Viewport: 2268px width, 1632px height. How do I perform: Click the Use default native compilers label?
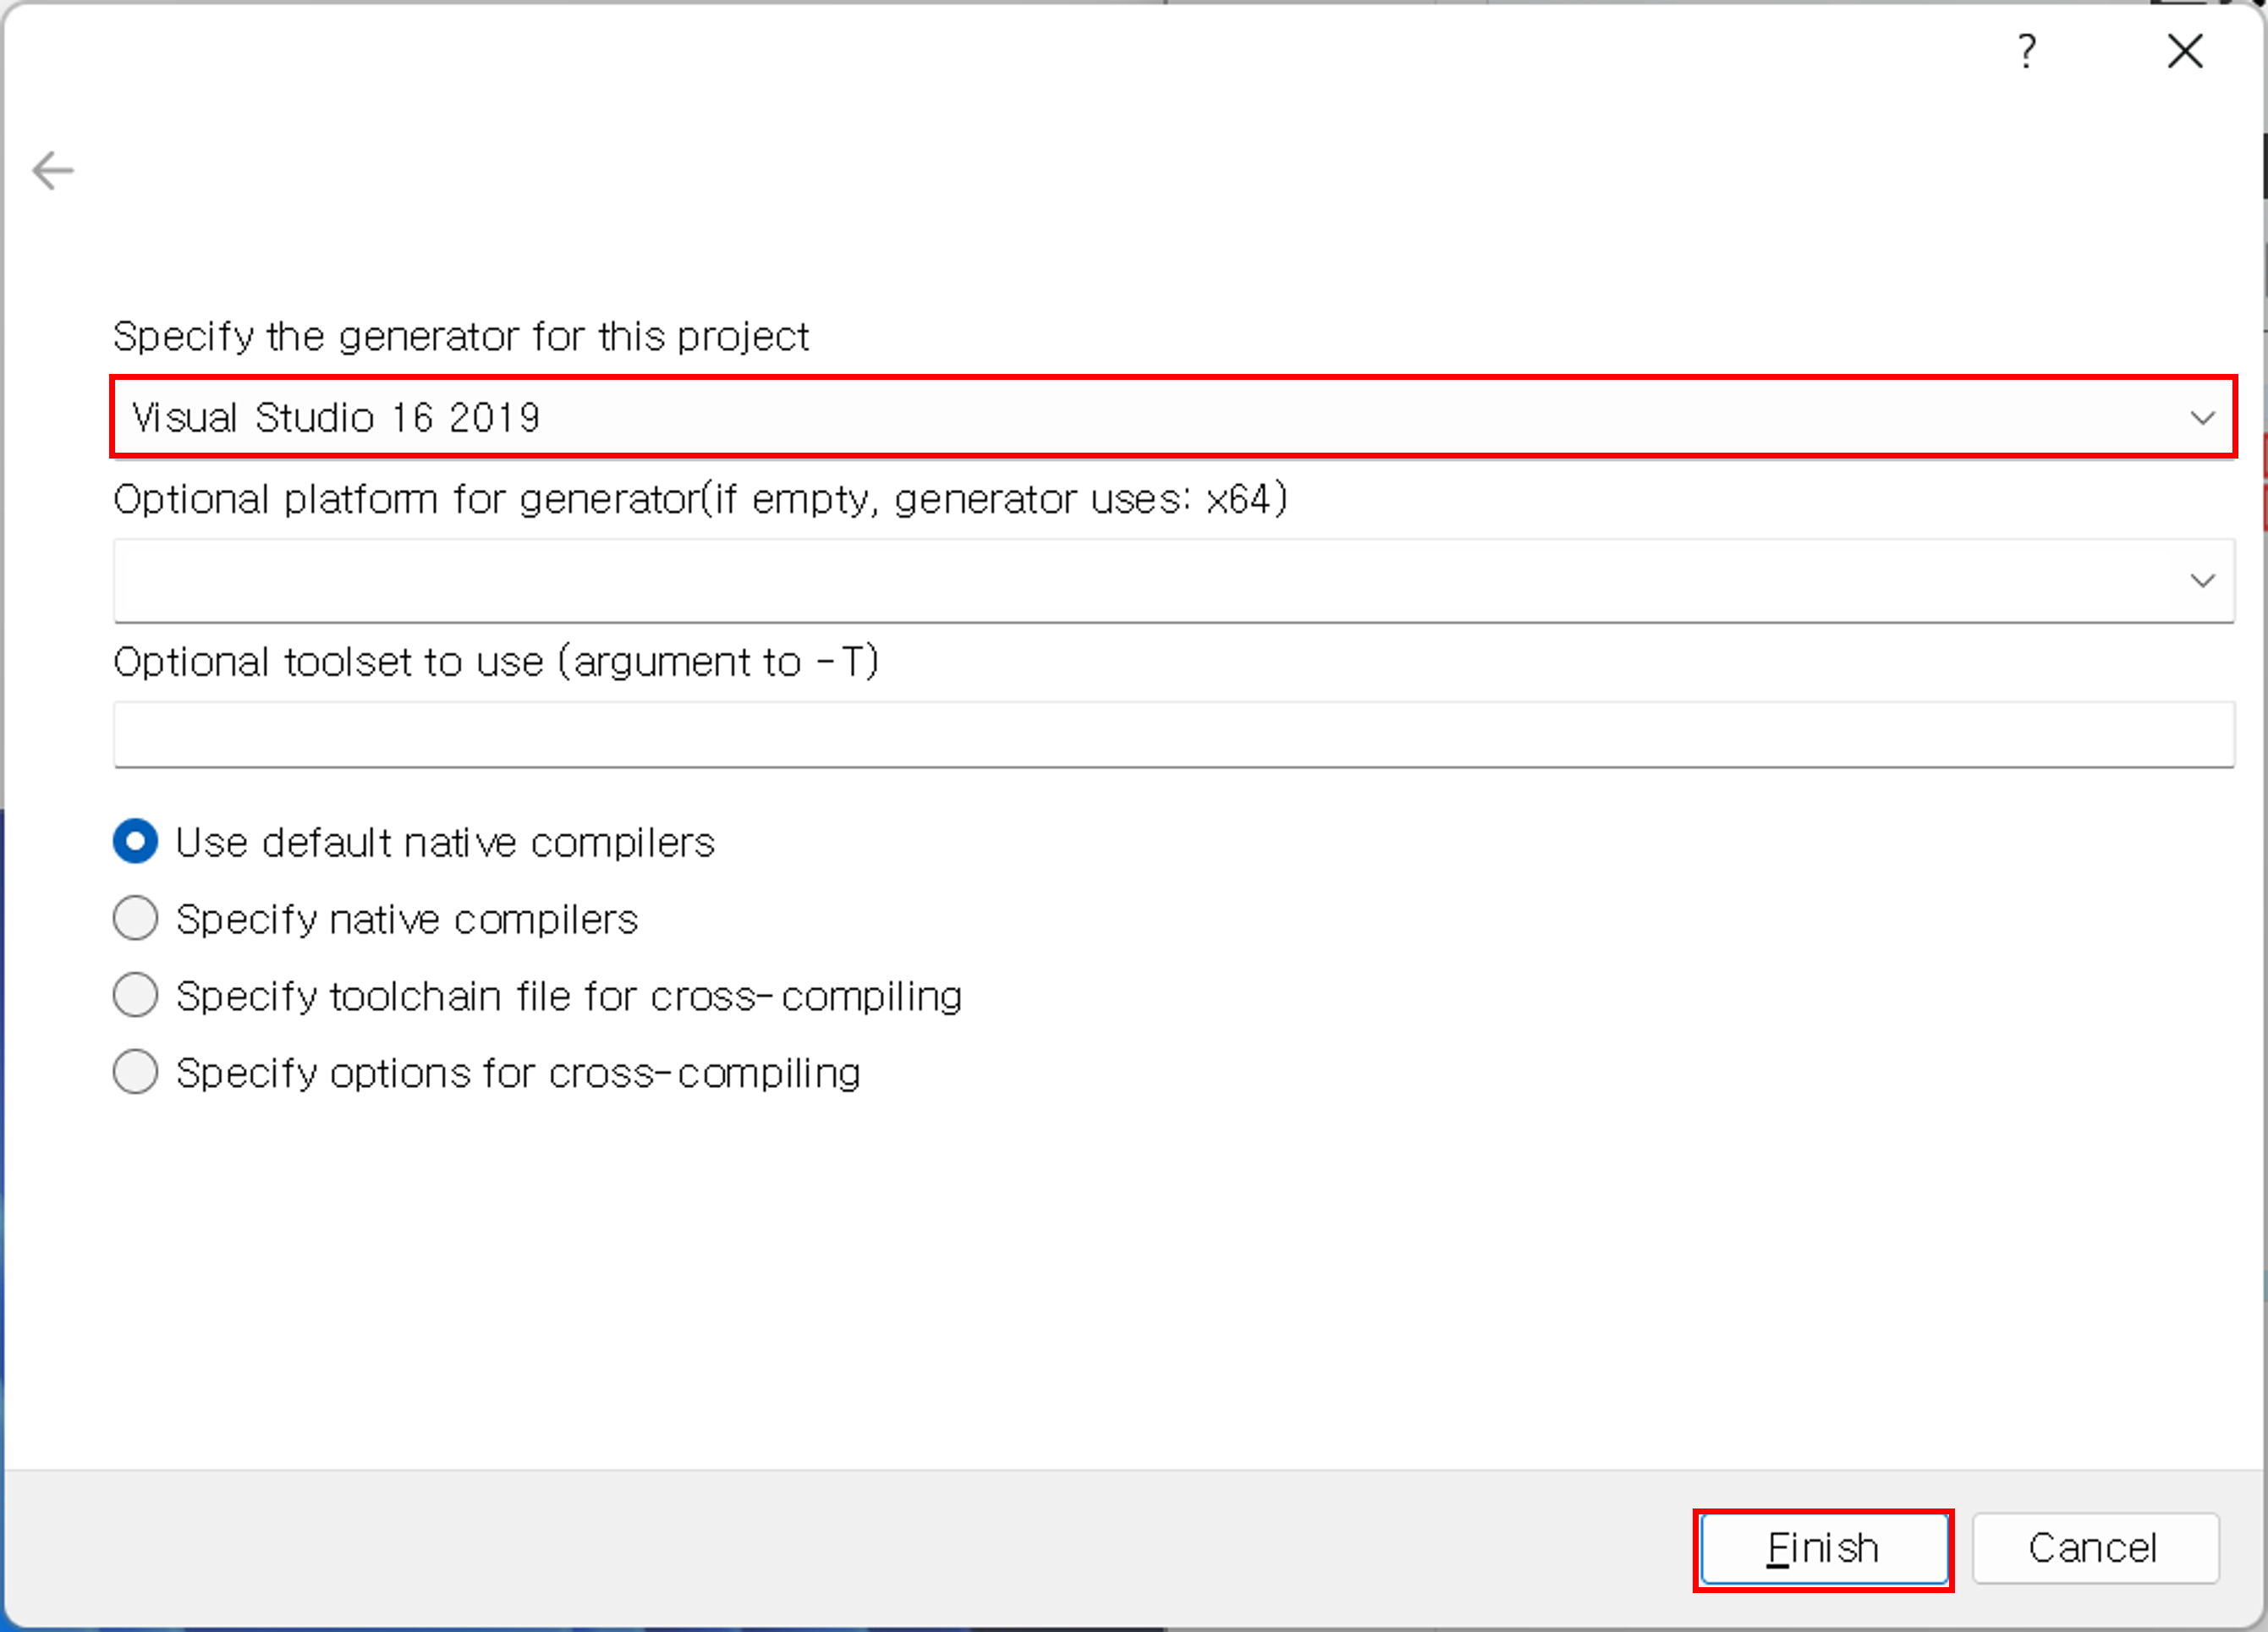pyautogui.click(x=445, y=843)
